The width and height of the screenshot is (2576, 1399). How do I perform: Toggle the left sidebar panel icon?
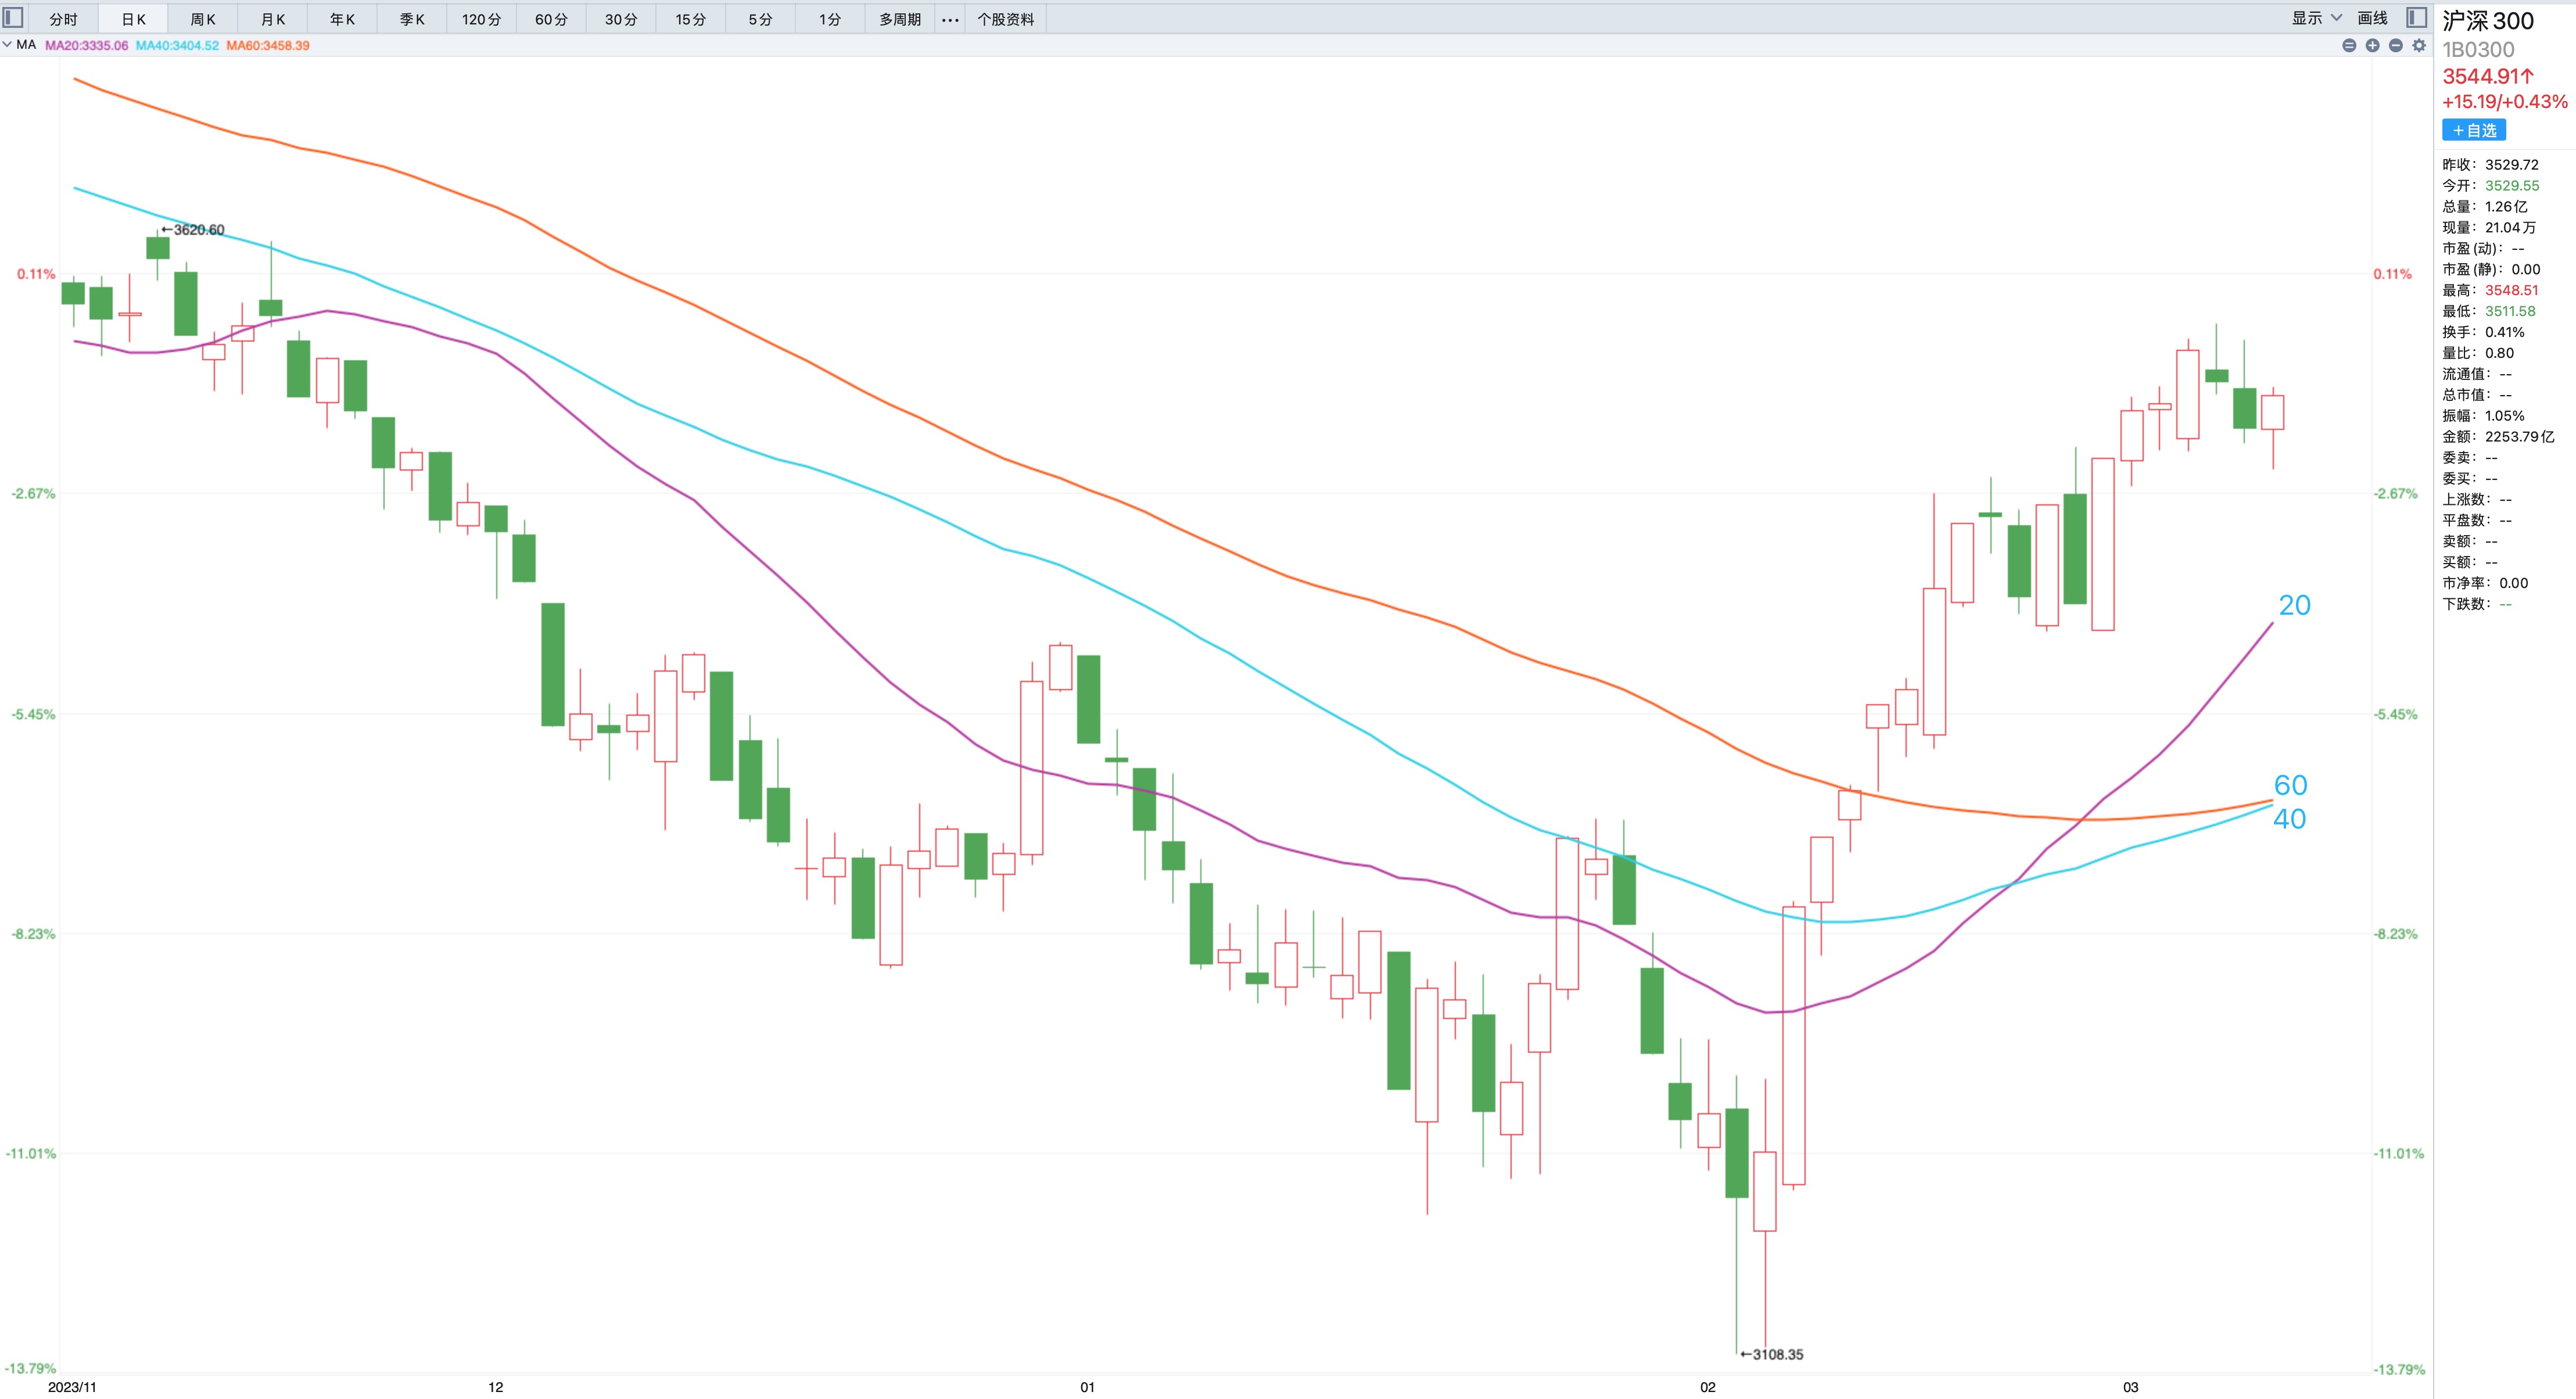point(14,18)
